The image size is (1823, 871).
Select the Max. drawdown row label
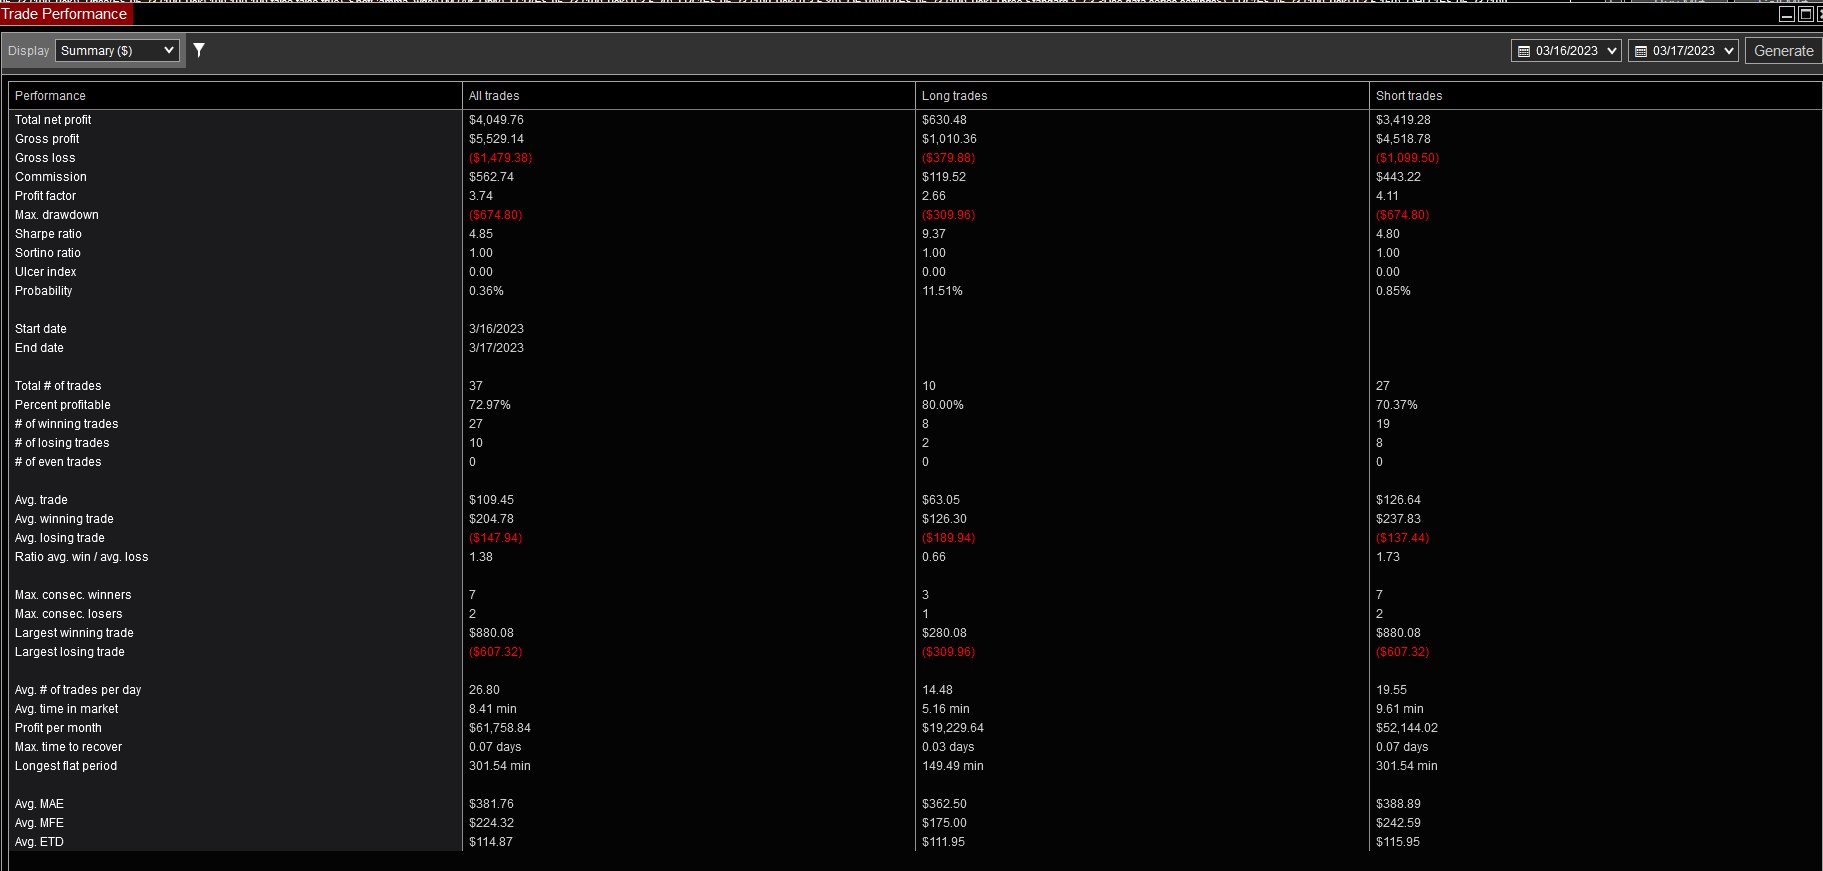tap(57, 215)
